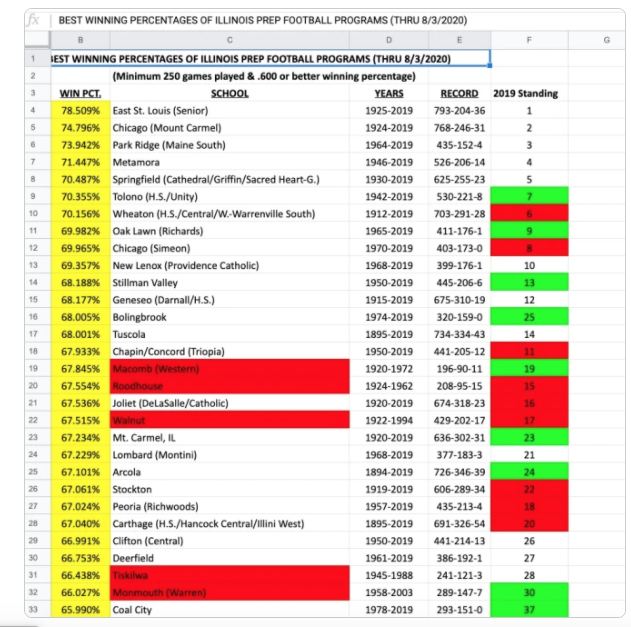Select green standing cell 7 for Tolono
Screen dimensions: 631x627
[529, 196]
